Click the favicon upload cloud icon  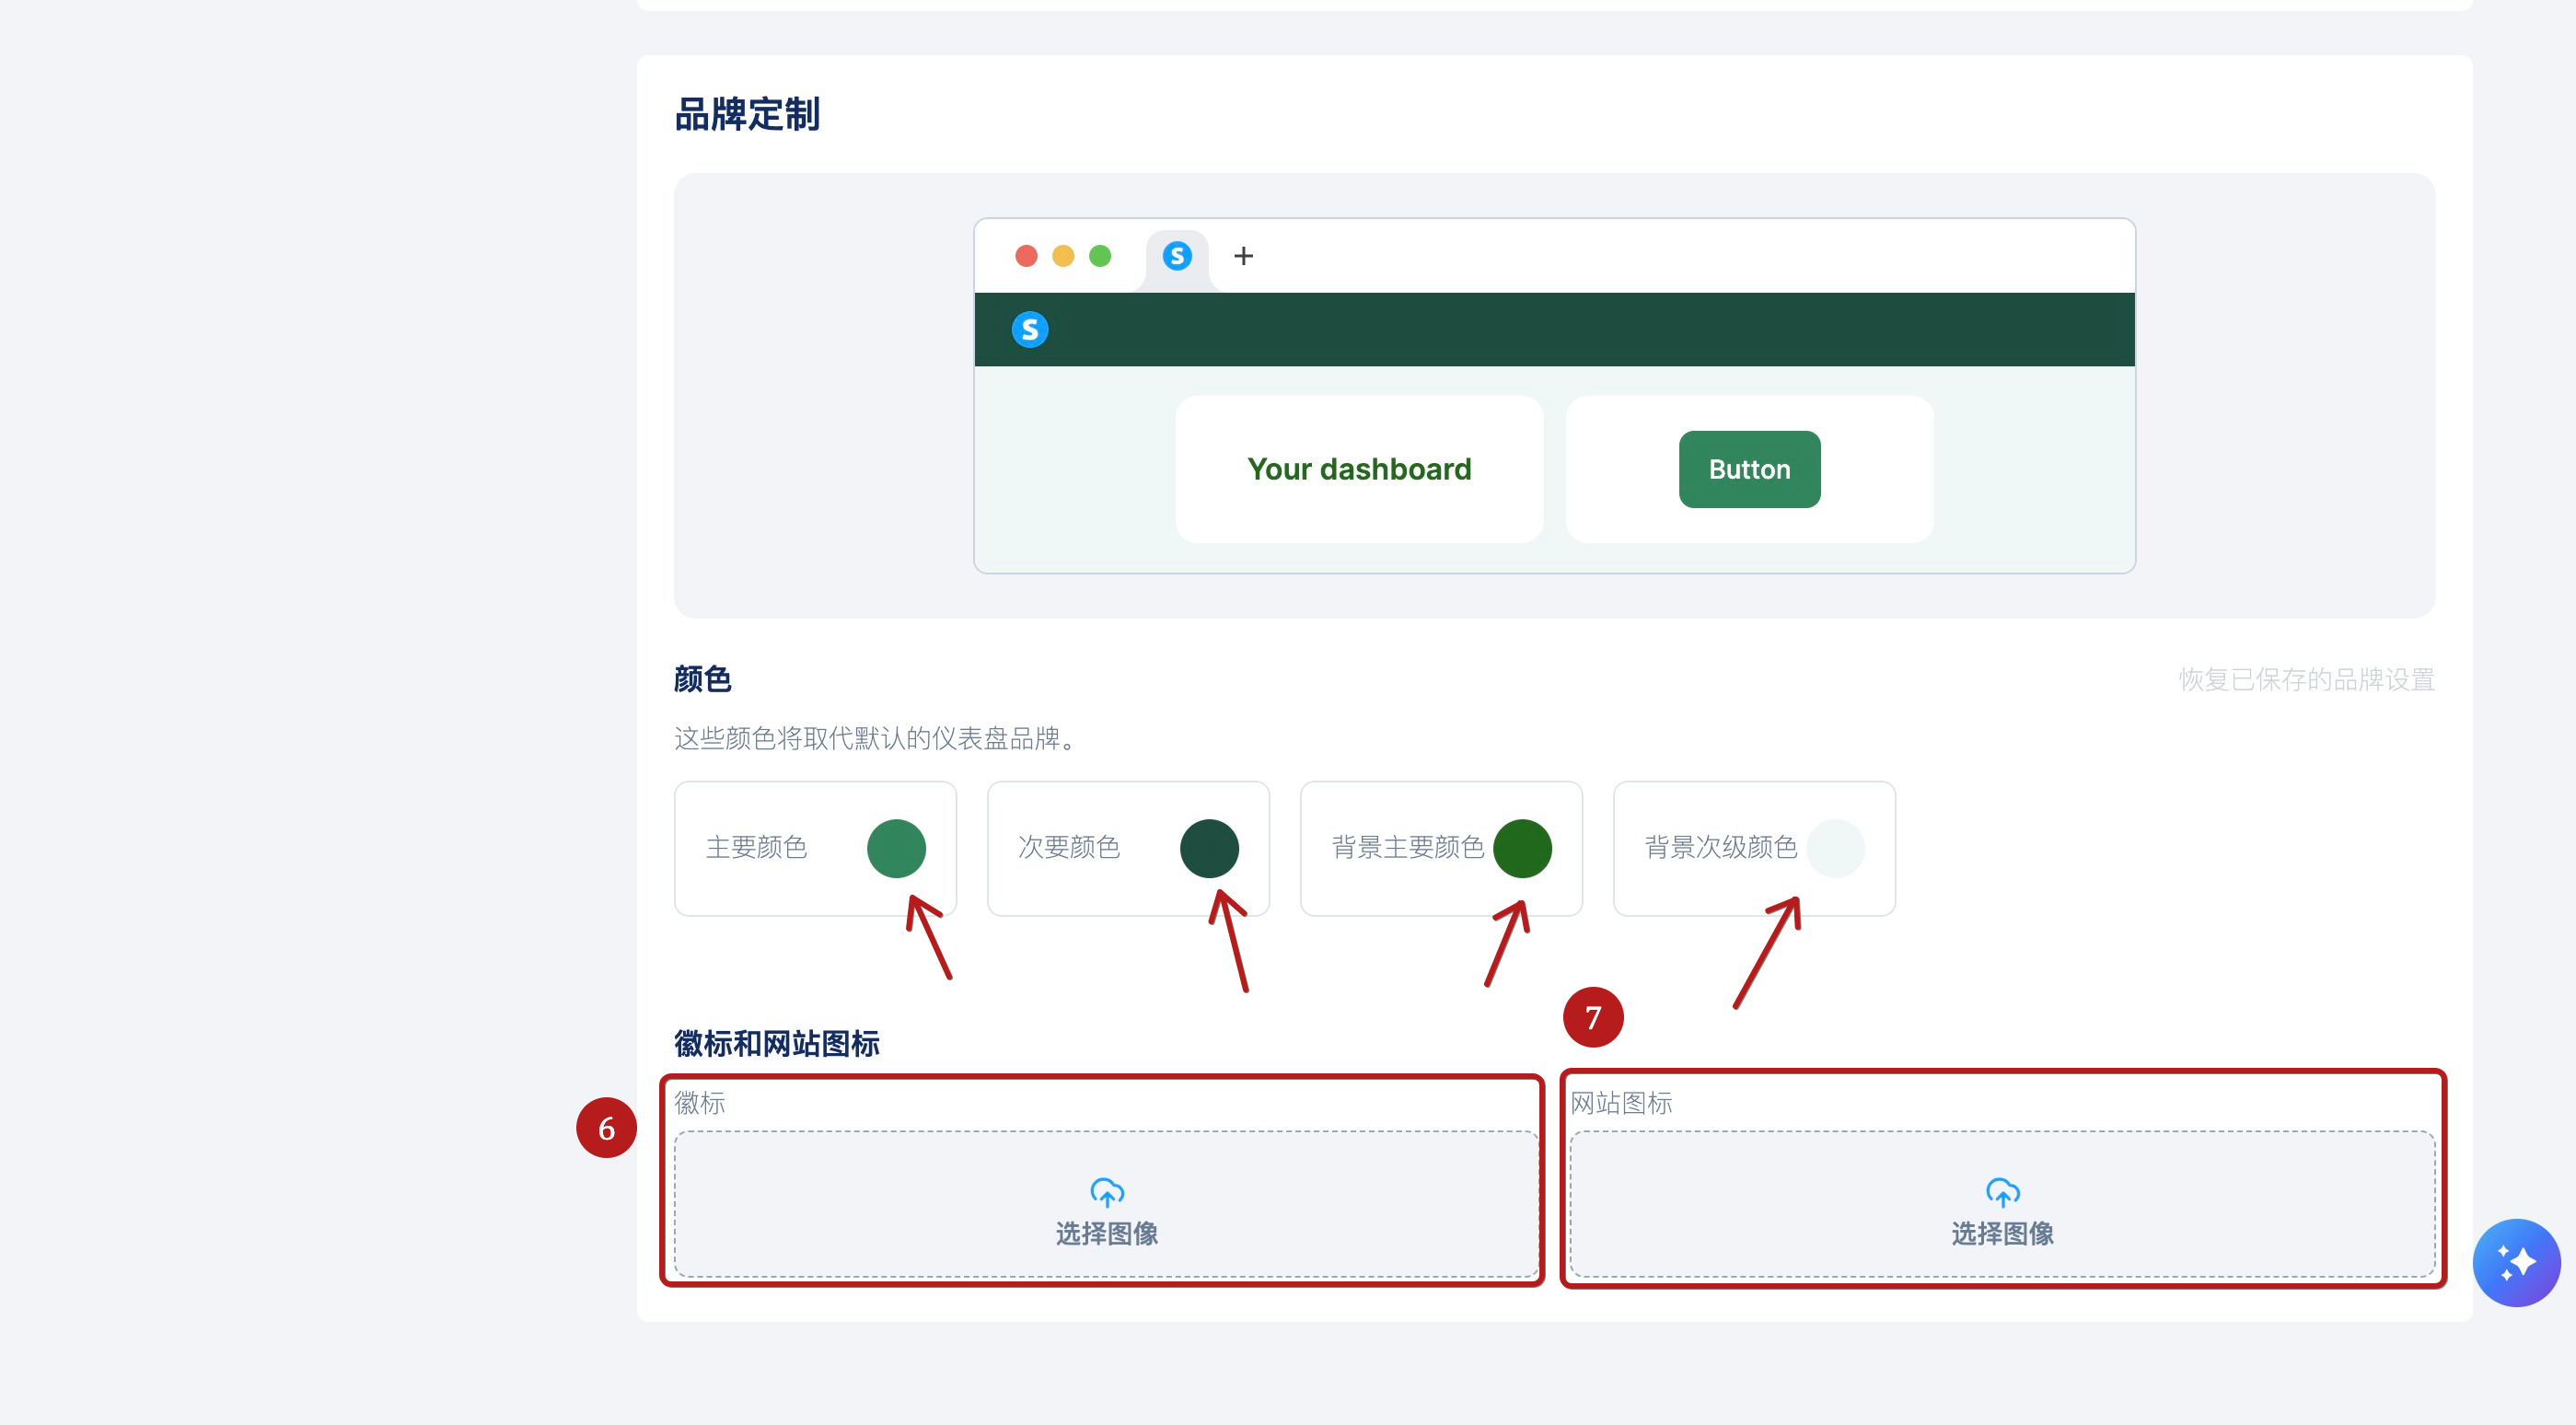pyautogui.click(x=2002, y=1192)
